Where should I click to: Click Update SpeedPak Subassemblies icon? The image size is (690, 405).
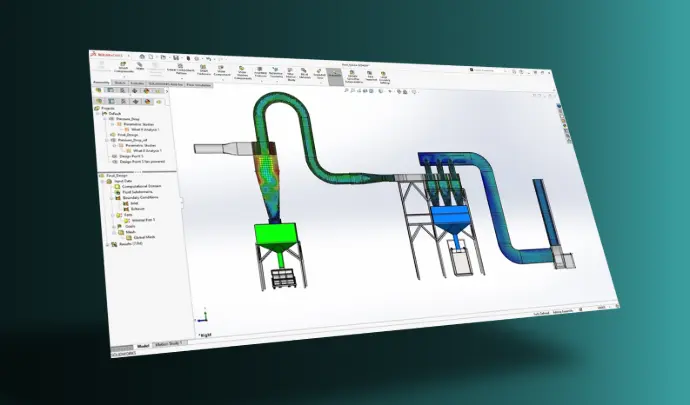(x=352, y=77)
